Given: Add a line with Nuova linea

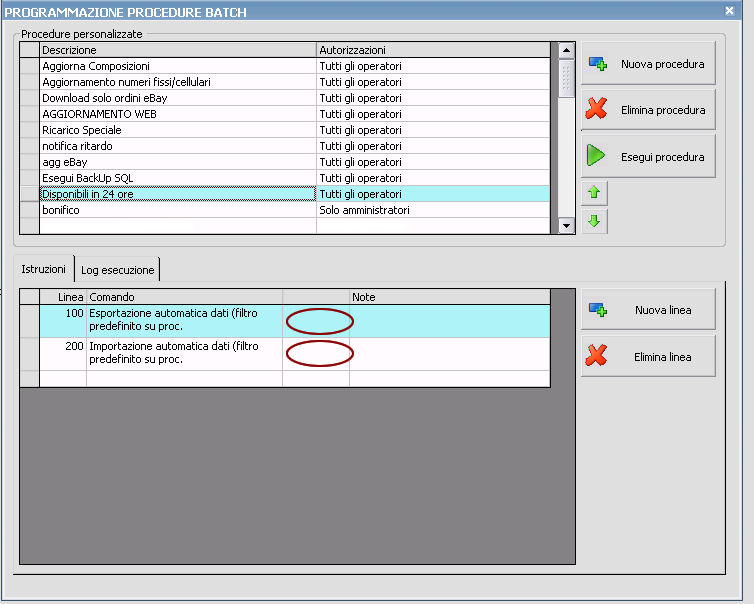Looking at the screenshot, I should tap(648, 310).
